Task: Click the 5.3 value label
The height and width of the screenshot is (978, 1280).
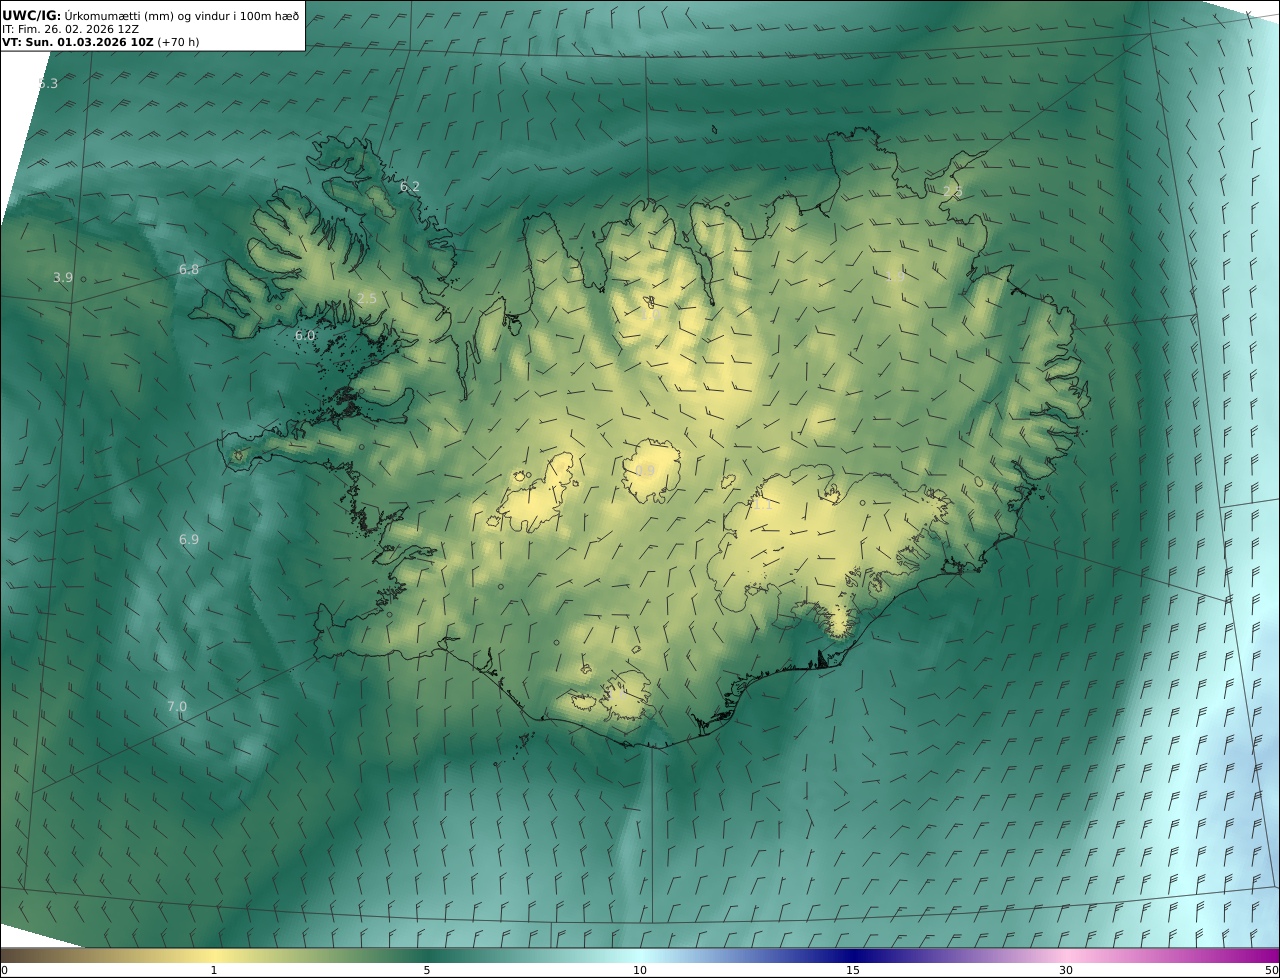Action: coord(47,84)
